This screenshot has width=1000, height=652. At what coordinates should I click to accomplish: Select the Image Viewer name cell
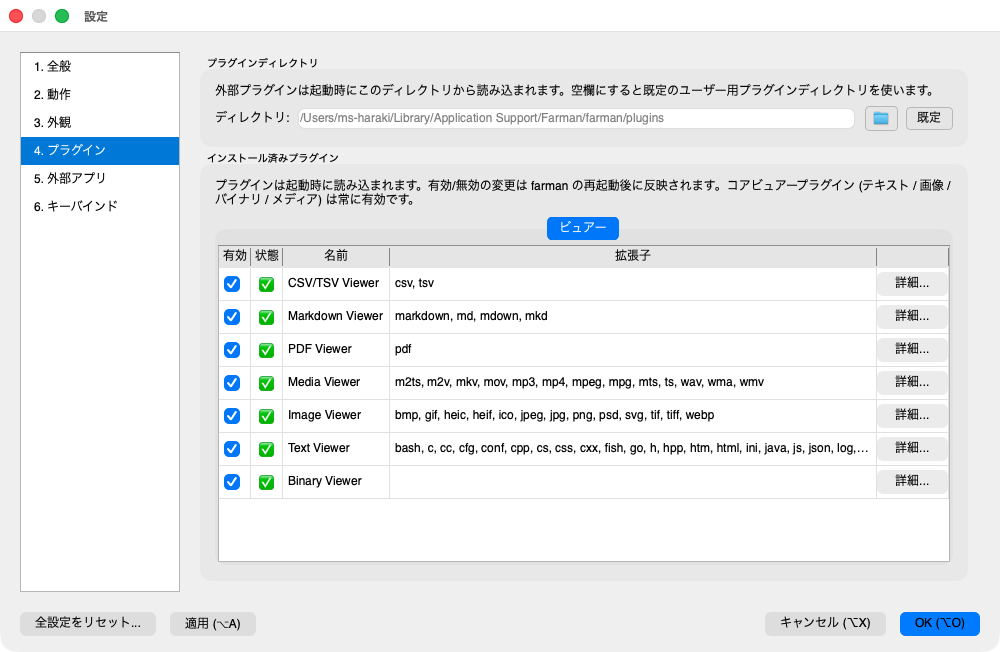pos(336,416)
